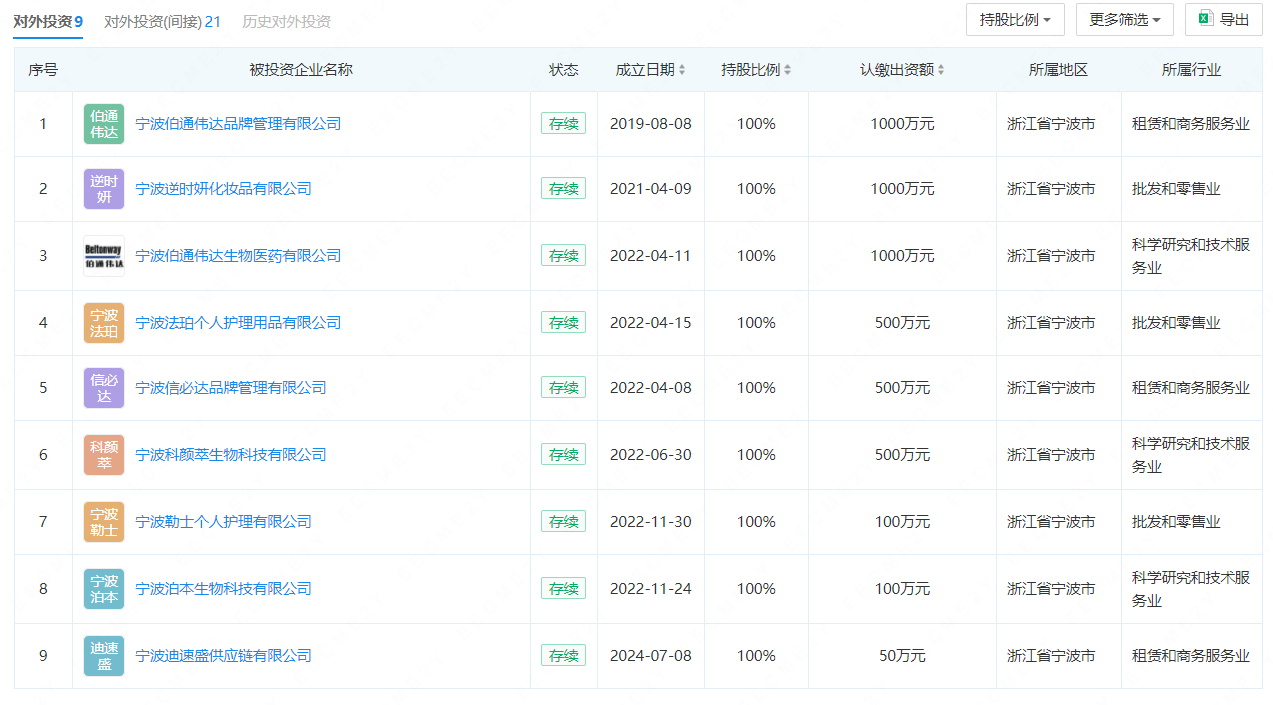Image resolution: width=1273 pixels, height=705 pixels.
Task: Click 科学研究和技术服务业 industry for 宁波泊本生物科技
Action: [1191, 589]
